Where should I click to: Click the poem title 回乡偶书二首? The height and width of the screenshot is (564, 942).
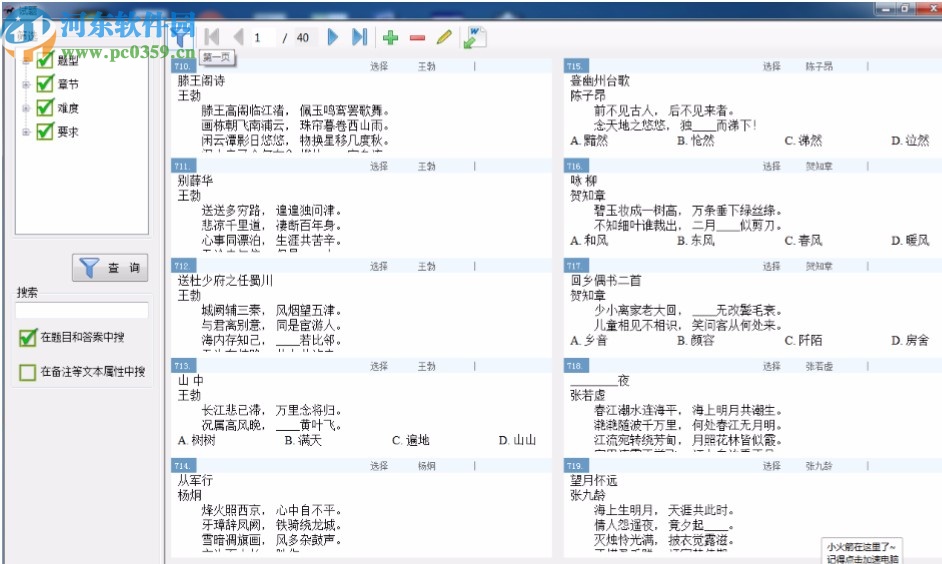(x=606, y=280)
